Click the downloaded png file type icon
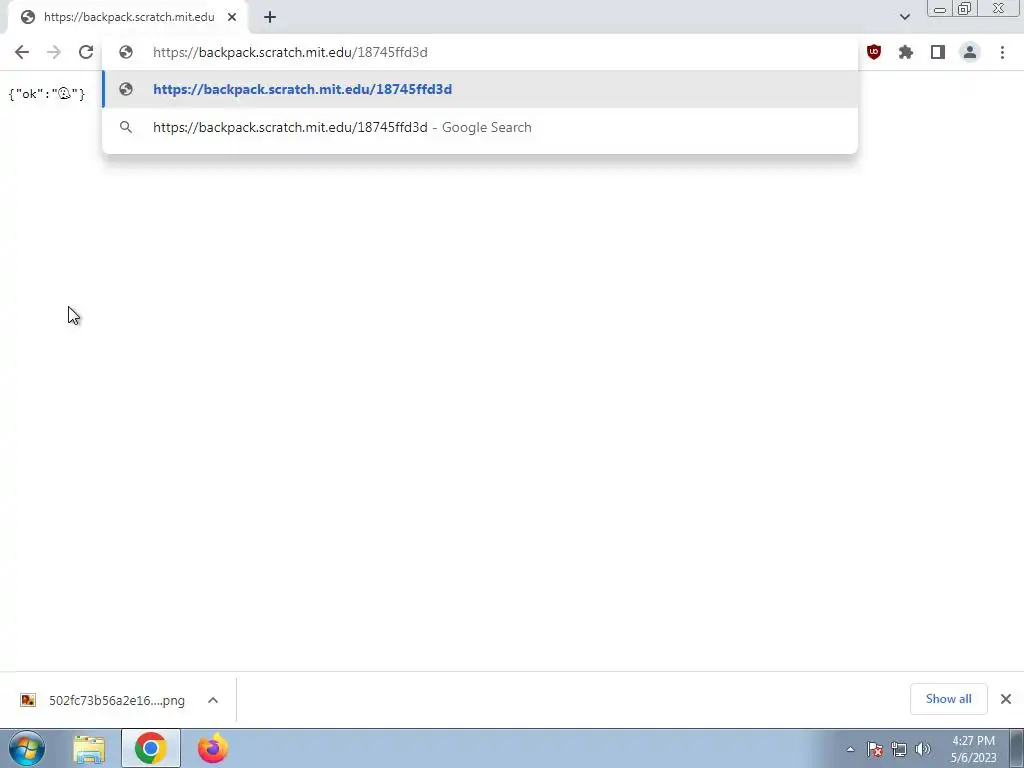The width and height of the screenshot is (1024, 768). 28,701
